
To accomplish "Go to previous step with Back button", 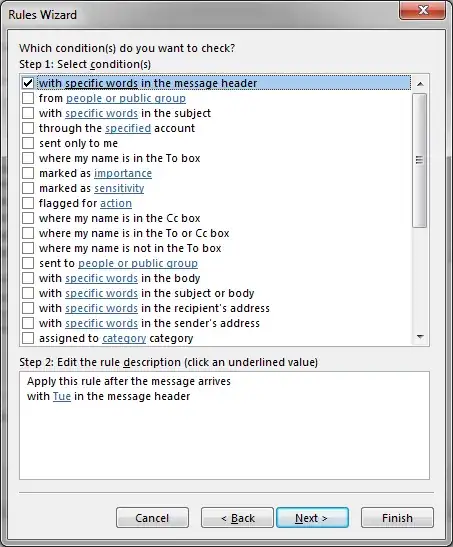I will [237, 518].
